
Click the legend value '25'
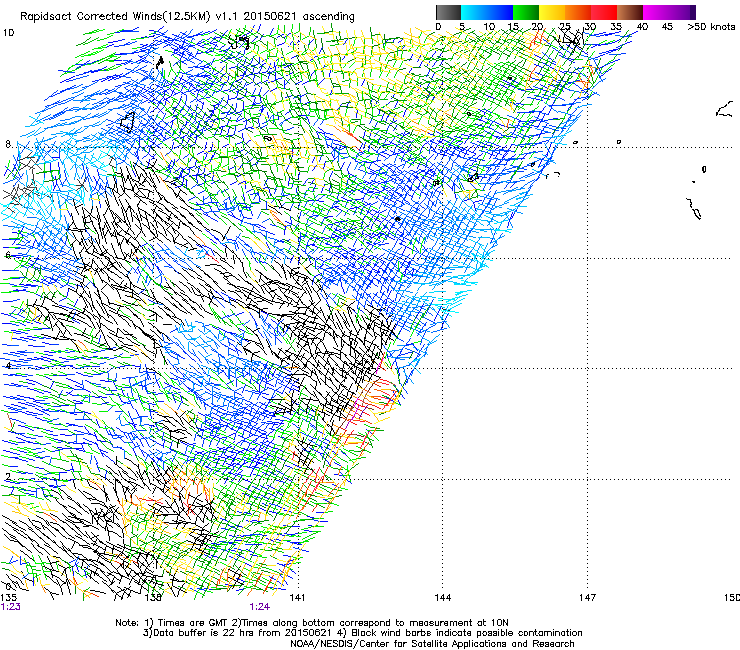(565, 27)
